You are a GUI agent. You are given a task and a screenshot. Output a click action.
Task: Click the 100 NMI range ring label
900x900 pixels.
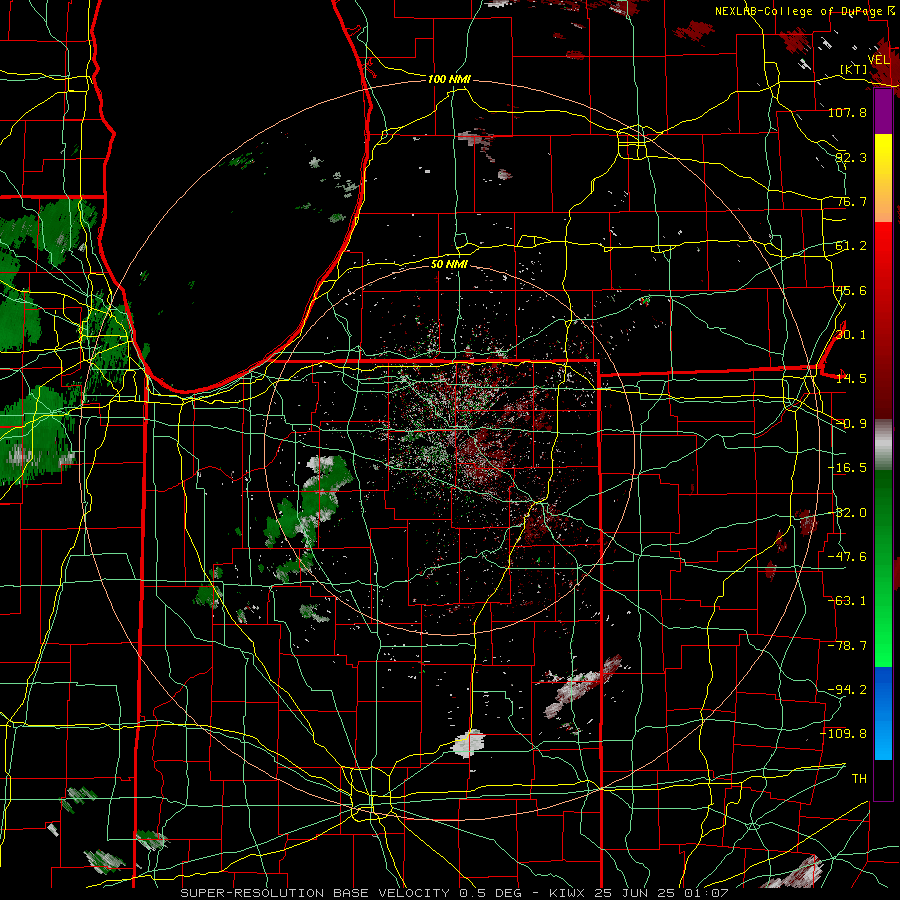point(449,79)
